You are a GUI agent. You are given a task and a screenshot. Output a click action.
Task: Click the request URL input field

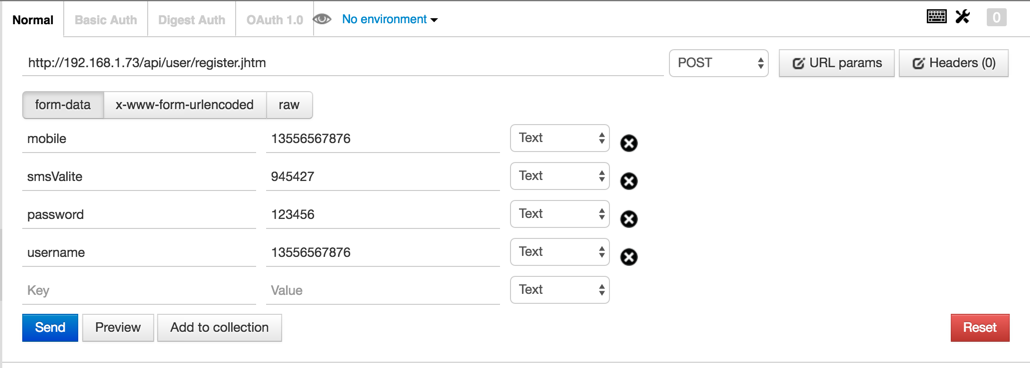tap(343, 63)
